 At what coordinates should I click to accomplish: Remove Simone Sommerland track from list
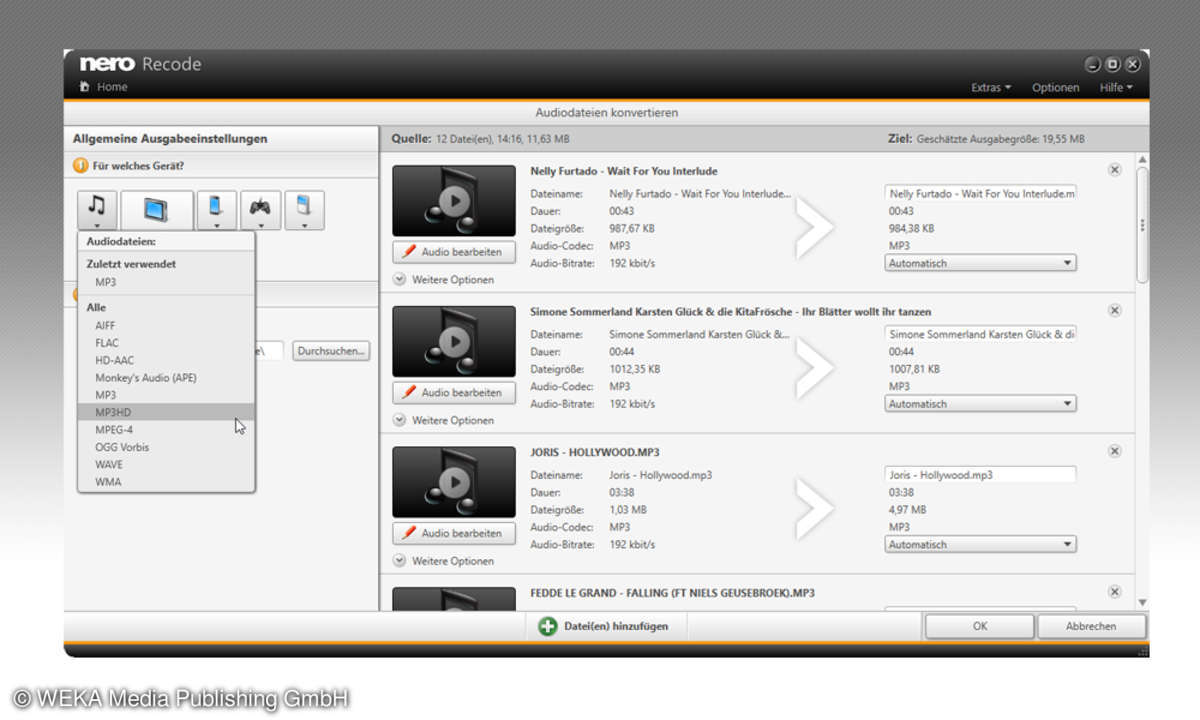[x=1115, y=311]
